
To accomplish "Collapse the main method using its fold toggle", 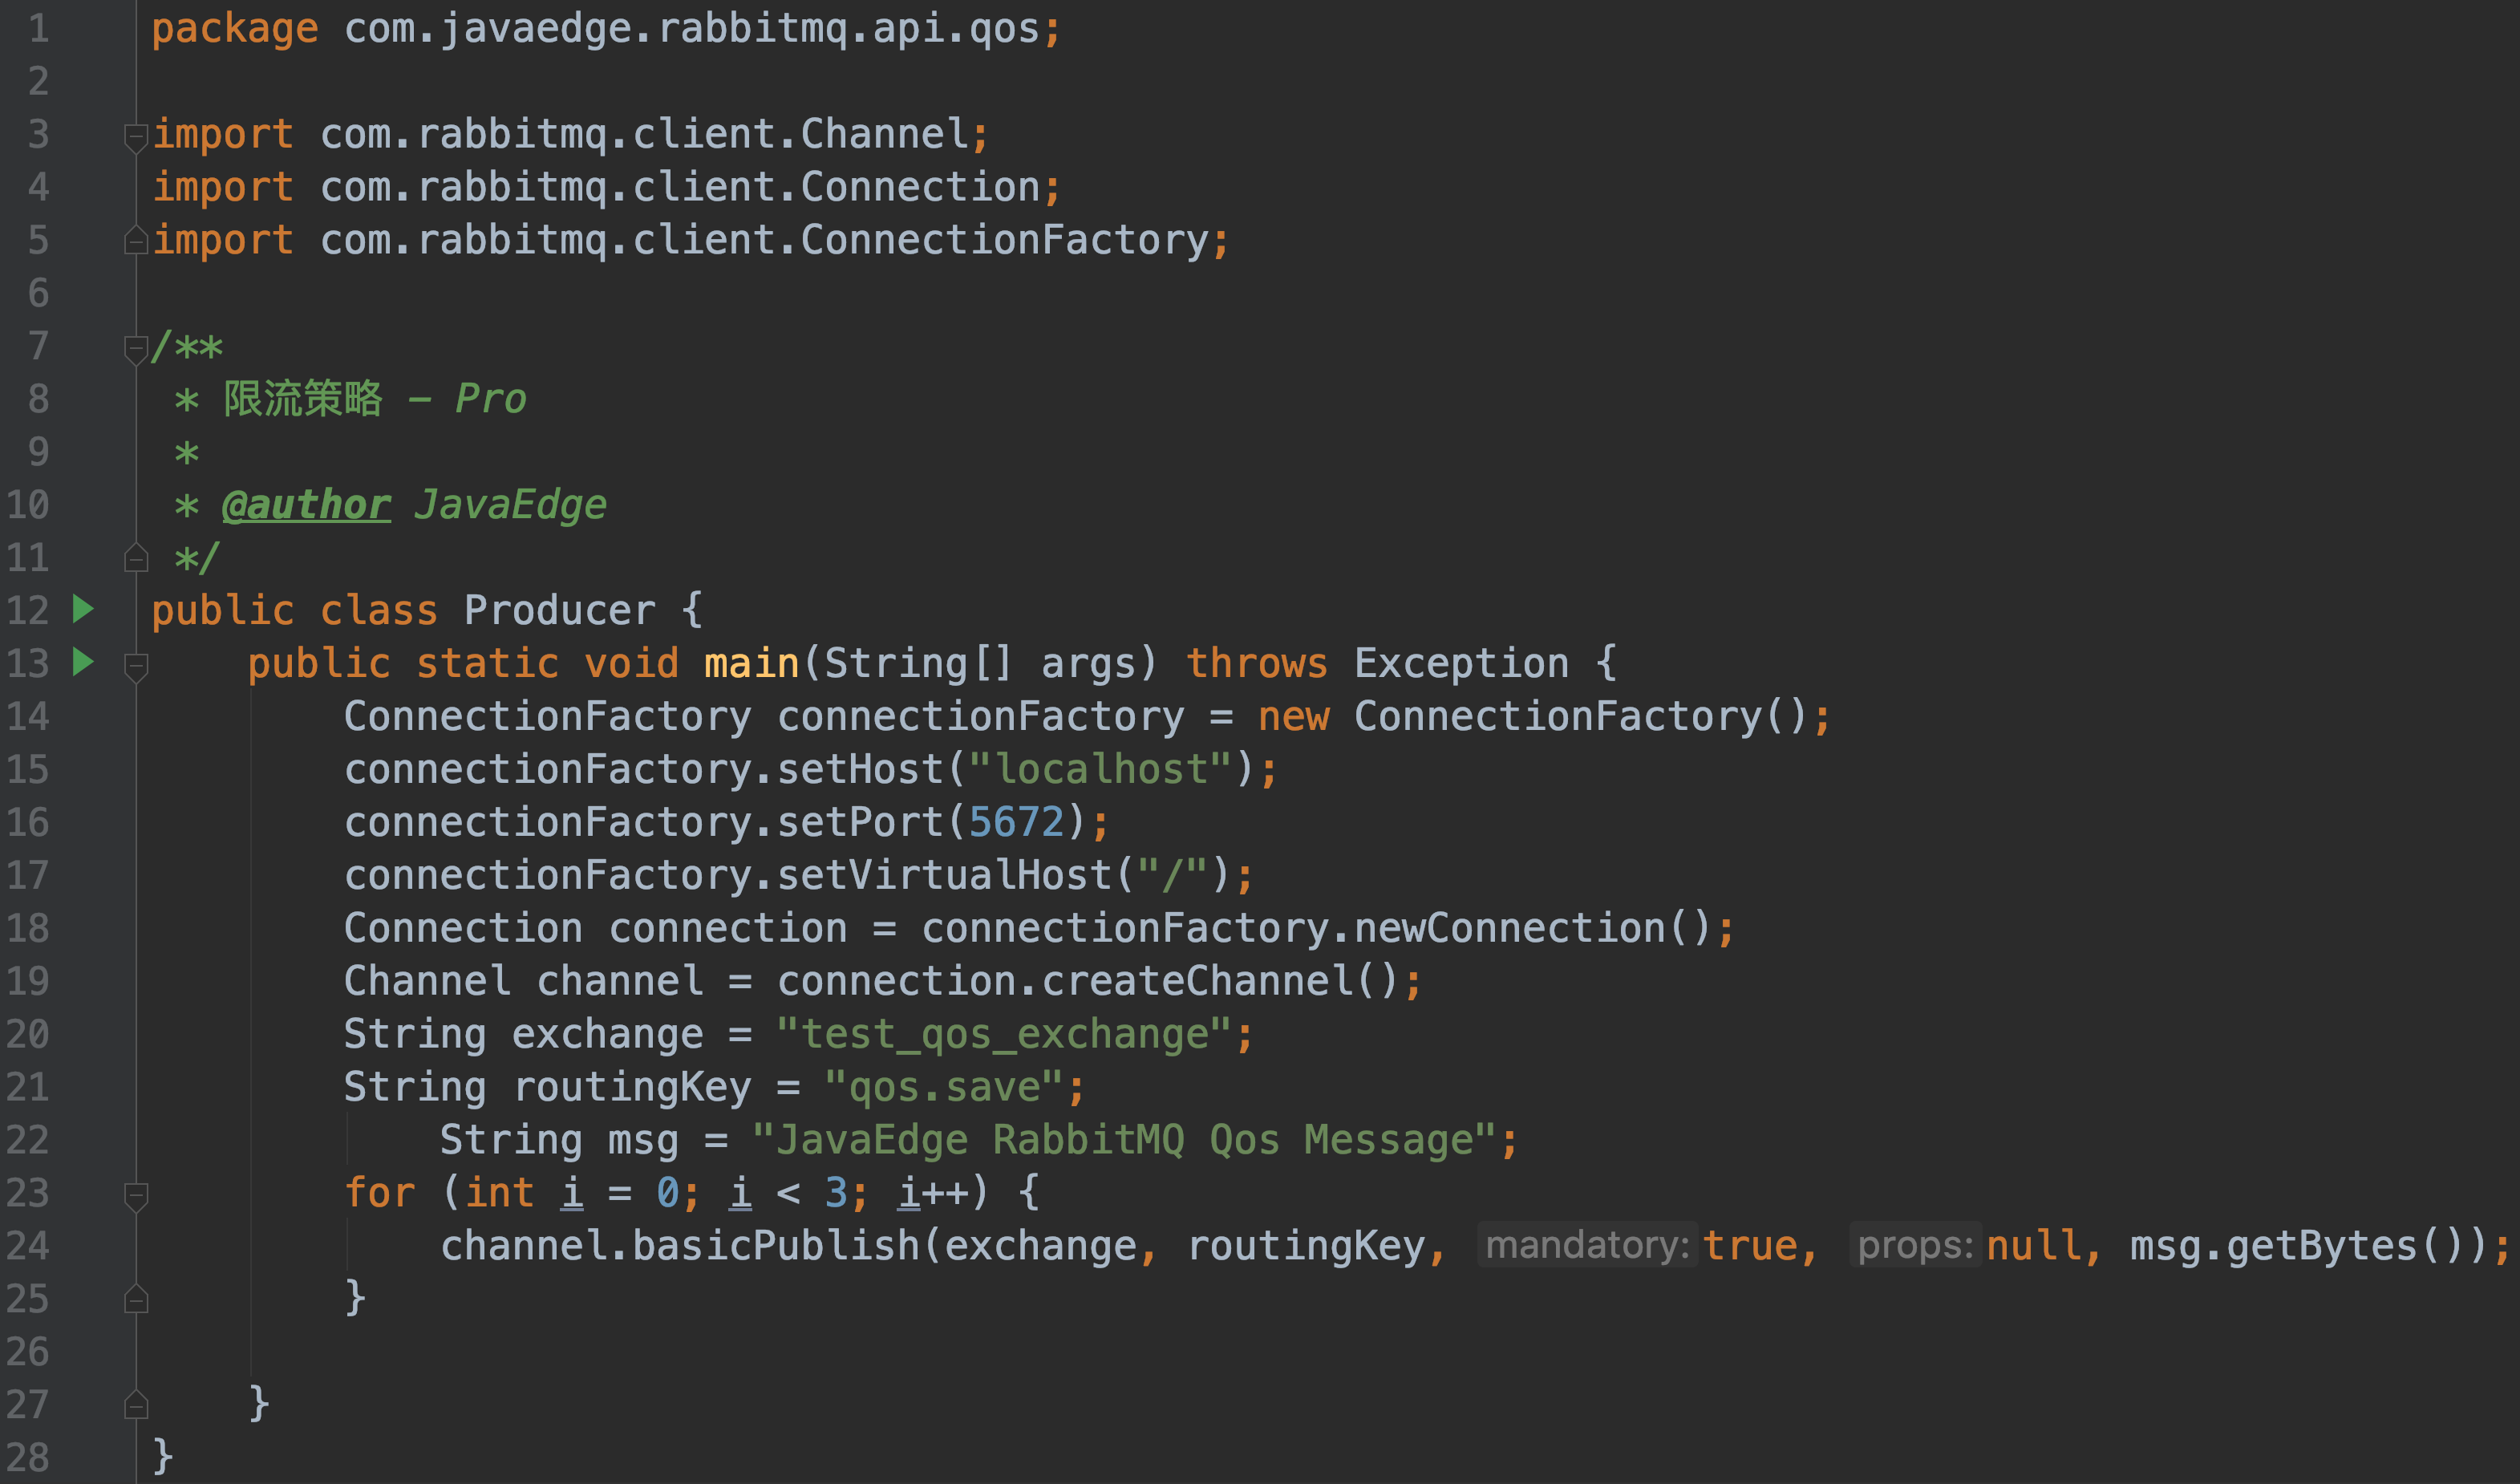I will [136, 665].
